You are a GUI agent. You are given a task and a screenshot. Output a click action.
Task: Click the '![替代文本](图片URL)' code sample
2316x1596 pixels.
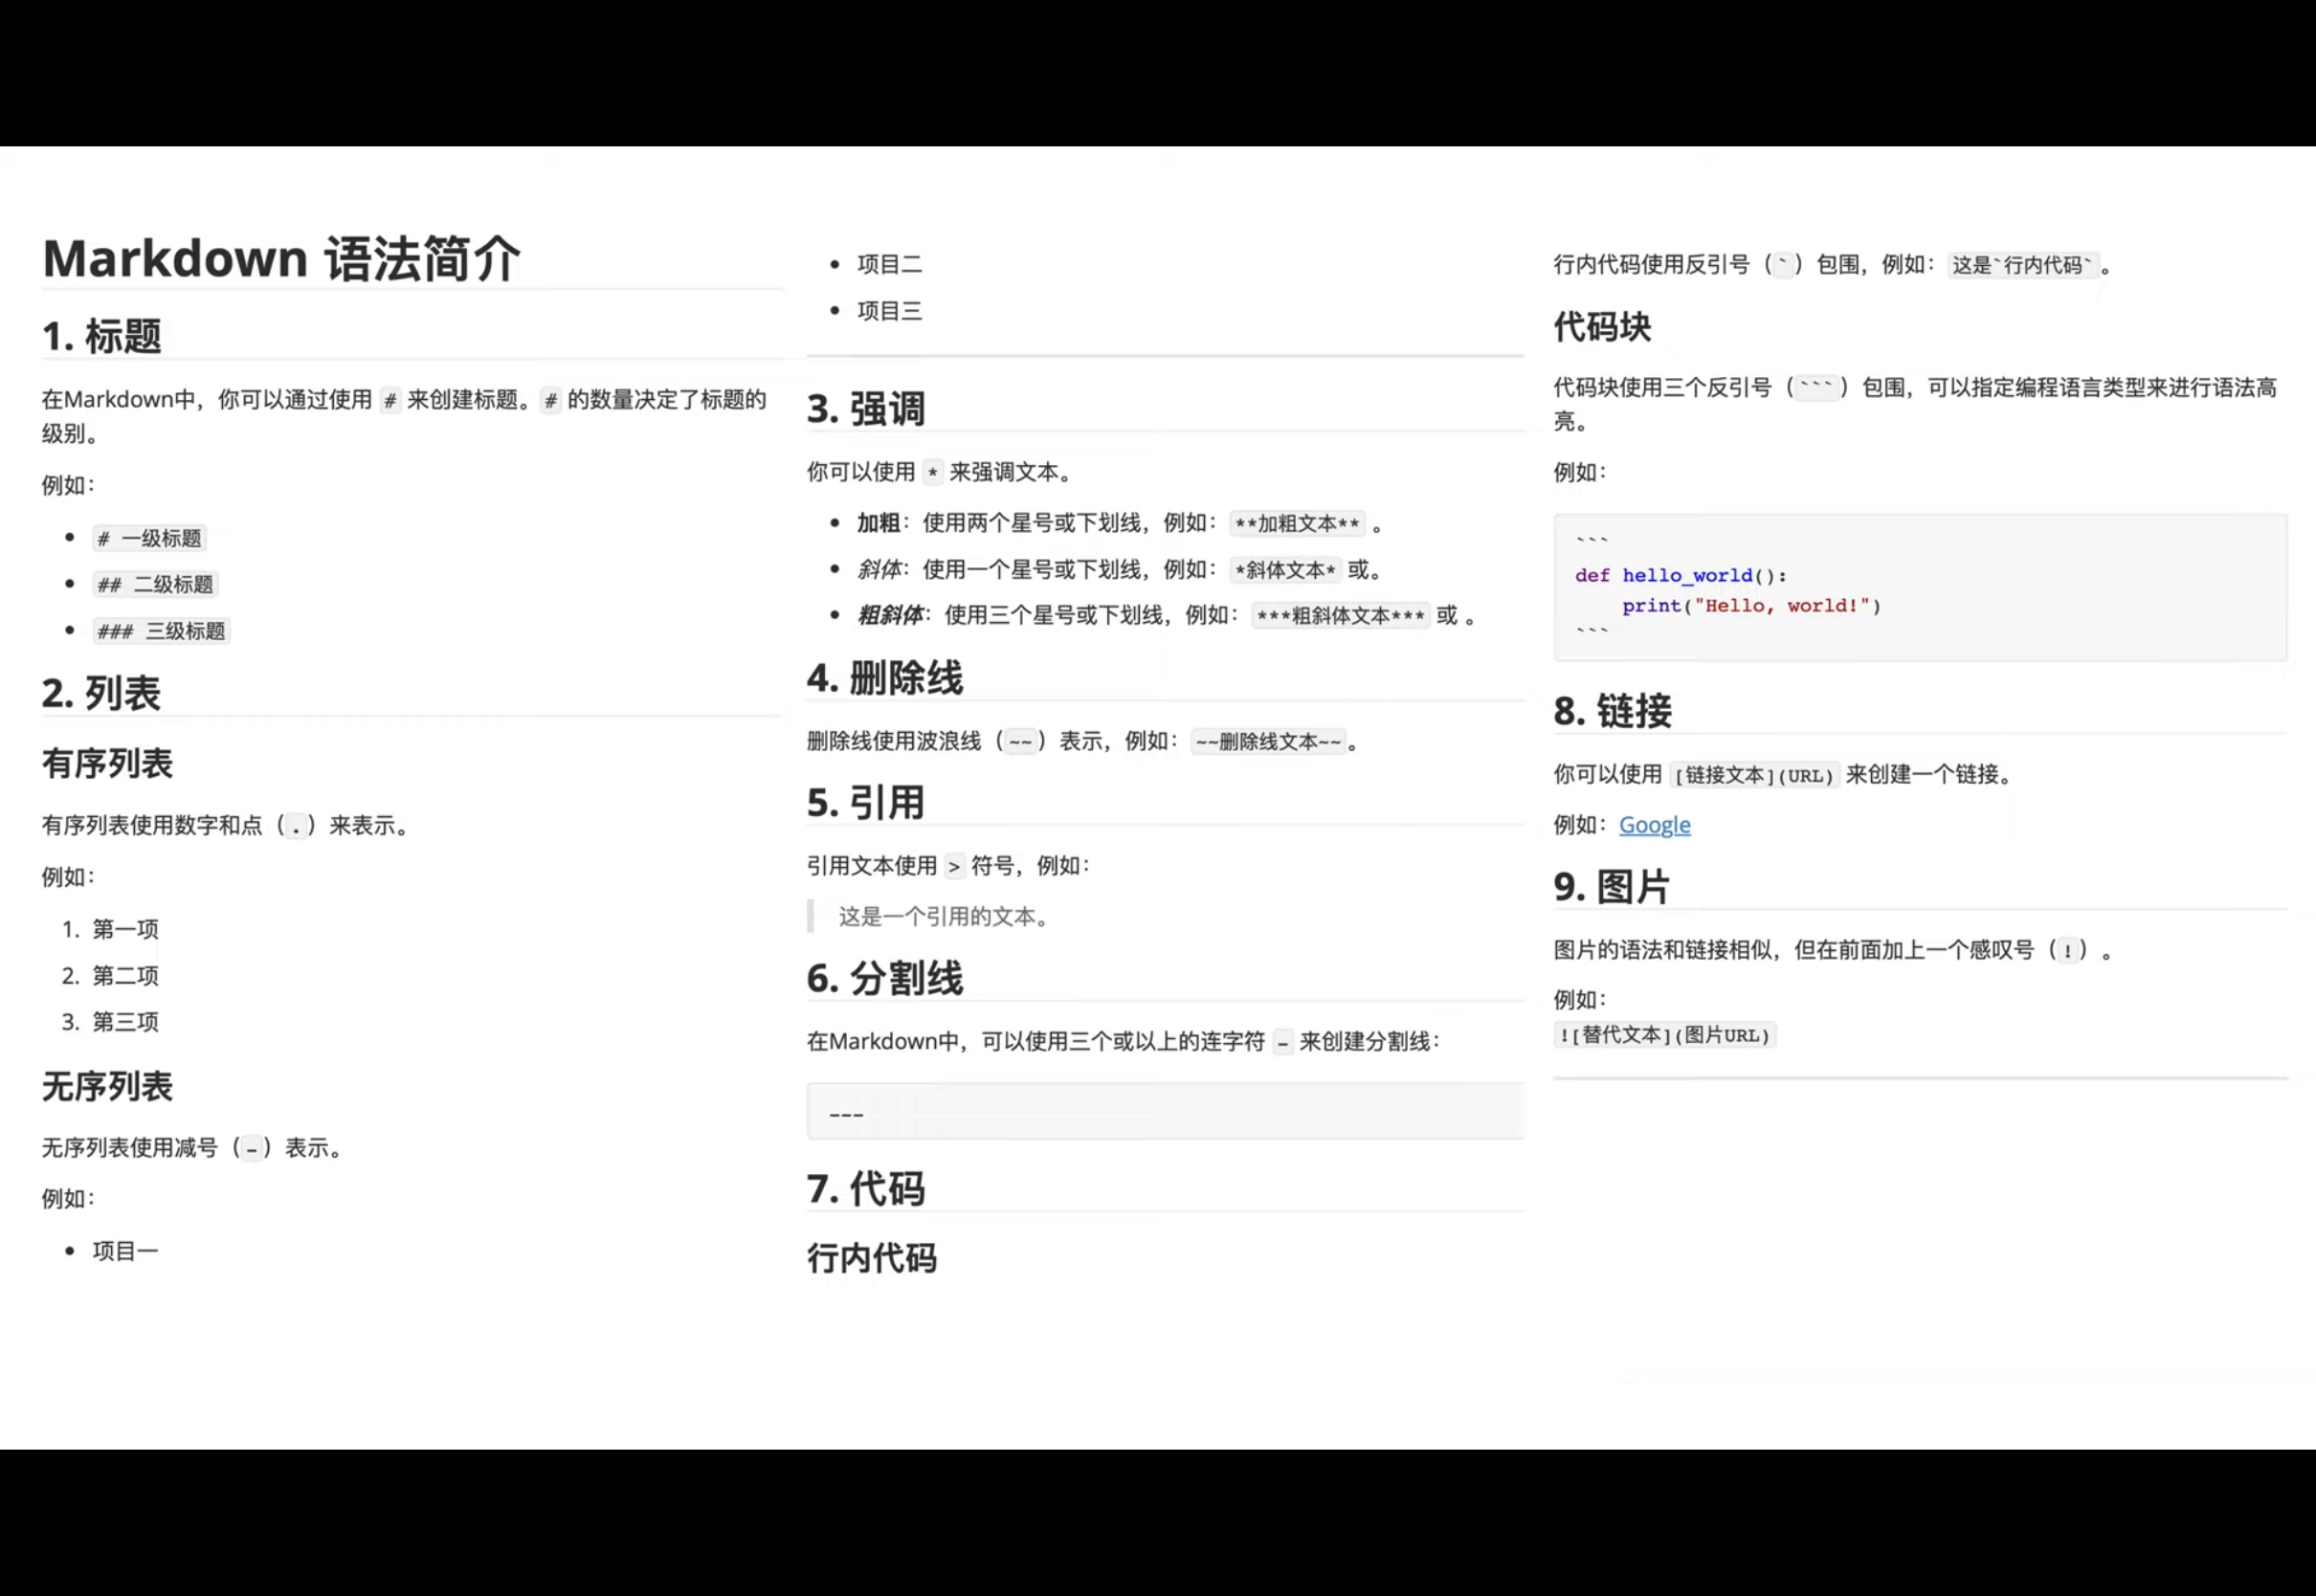[1664, 1035]
